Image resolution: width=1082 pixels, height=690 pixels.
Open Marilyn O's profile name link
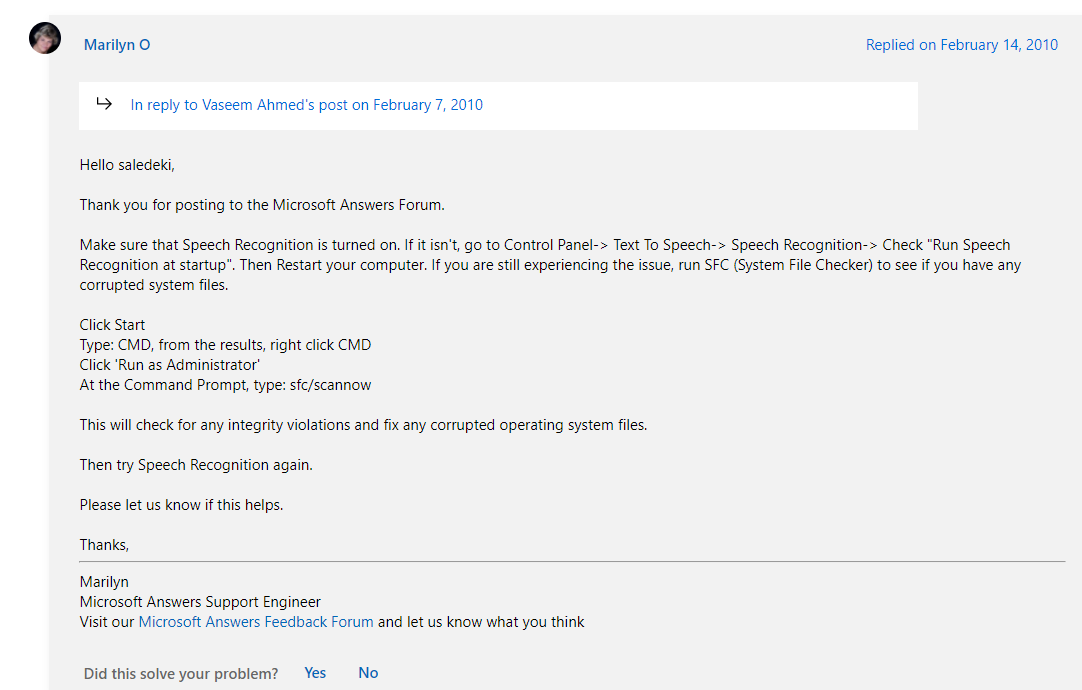pyautogui.click(x=117, y=45)
